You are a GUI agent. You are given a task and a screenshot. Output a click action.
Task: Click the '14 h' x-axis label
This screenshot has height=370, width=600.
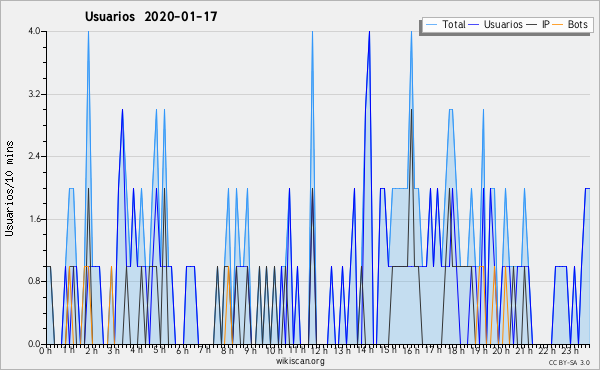click(x=365, y=350)
